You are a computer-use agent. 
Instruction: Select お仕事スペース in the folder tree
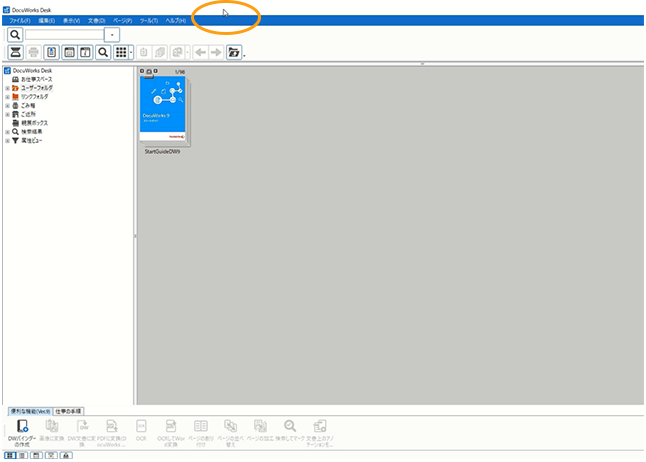[x=36, y=79]
